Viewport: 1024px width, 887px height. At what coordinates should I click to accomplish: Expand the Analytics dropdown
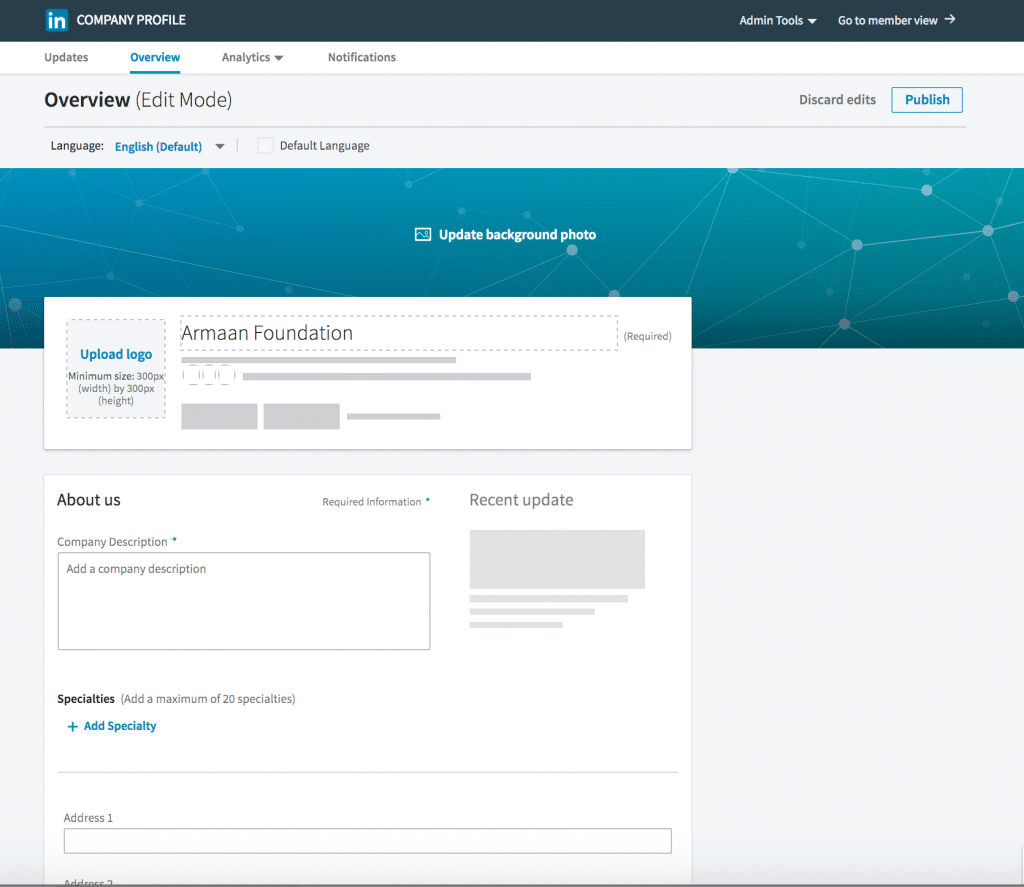(x=252, y=57)
